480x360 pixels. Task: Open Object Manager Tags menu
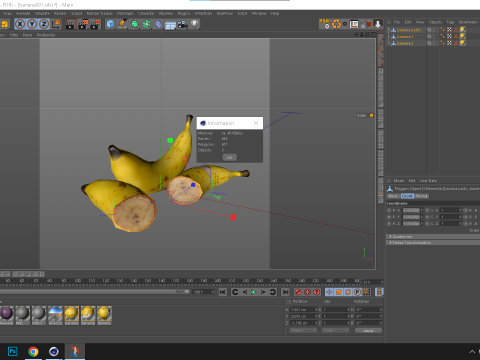point(451,22)
